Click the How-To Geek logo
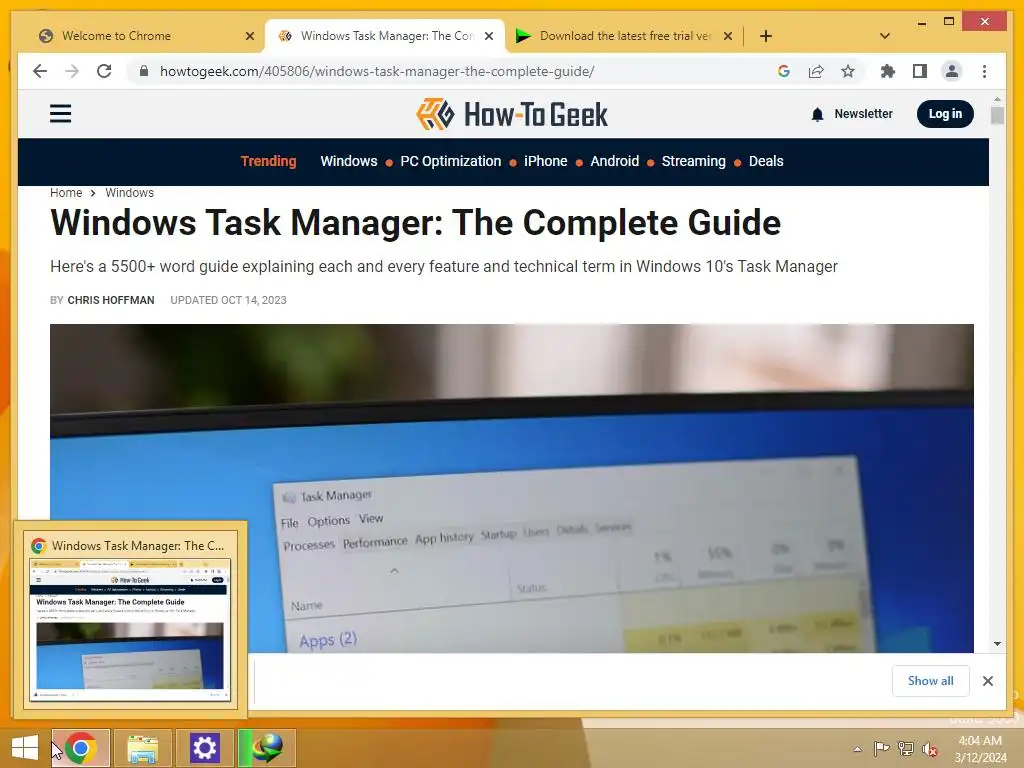 pyautogui.click(x=512, y=114)
